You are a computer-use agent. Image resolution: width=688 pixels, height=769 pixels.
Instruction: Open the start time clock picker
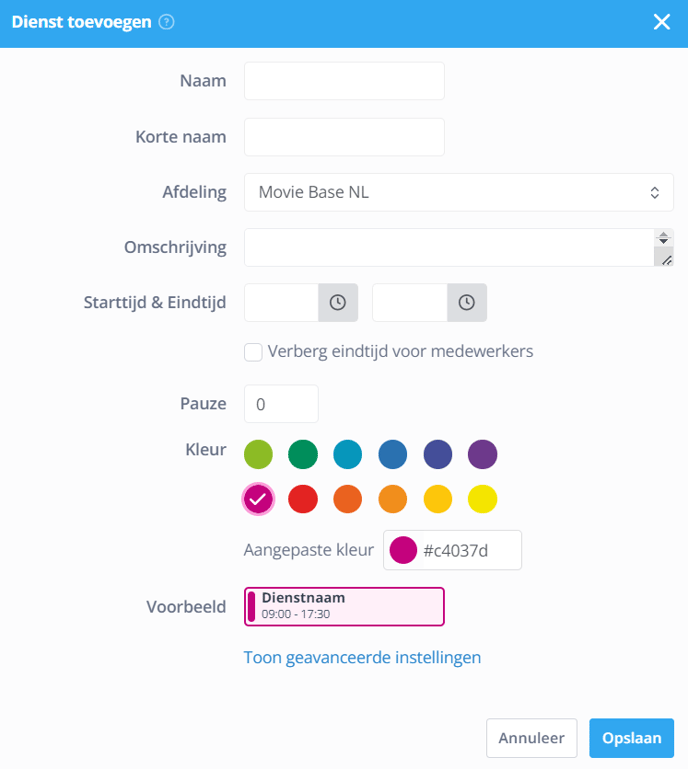pos(338,303)
